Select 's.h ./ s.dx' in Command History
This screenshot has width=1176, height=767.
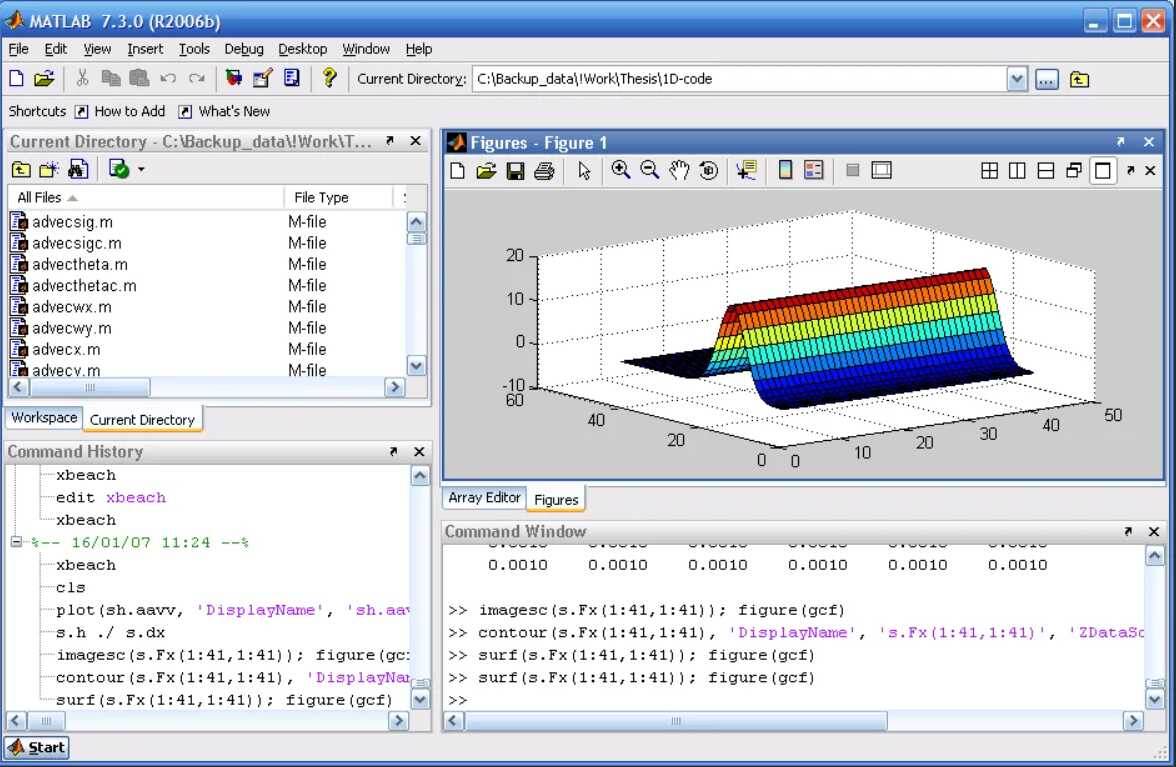[x=110, y=632]
